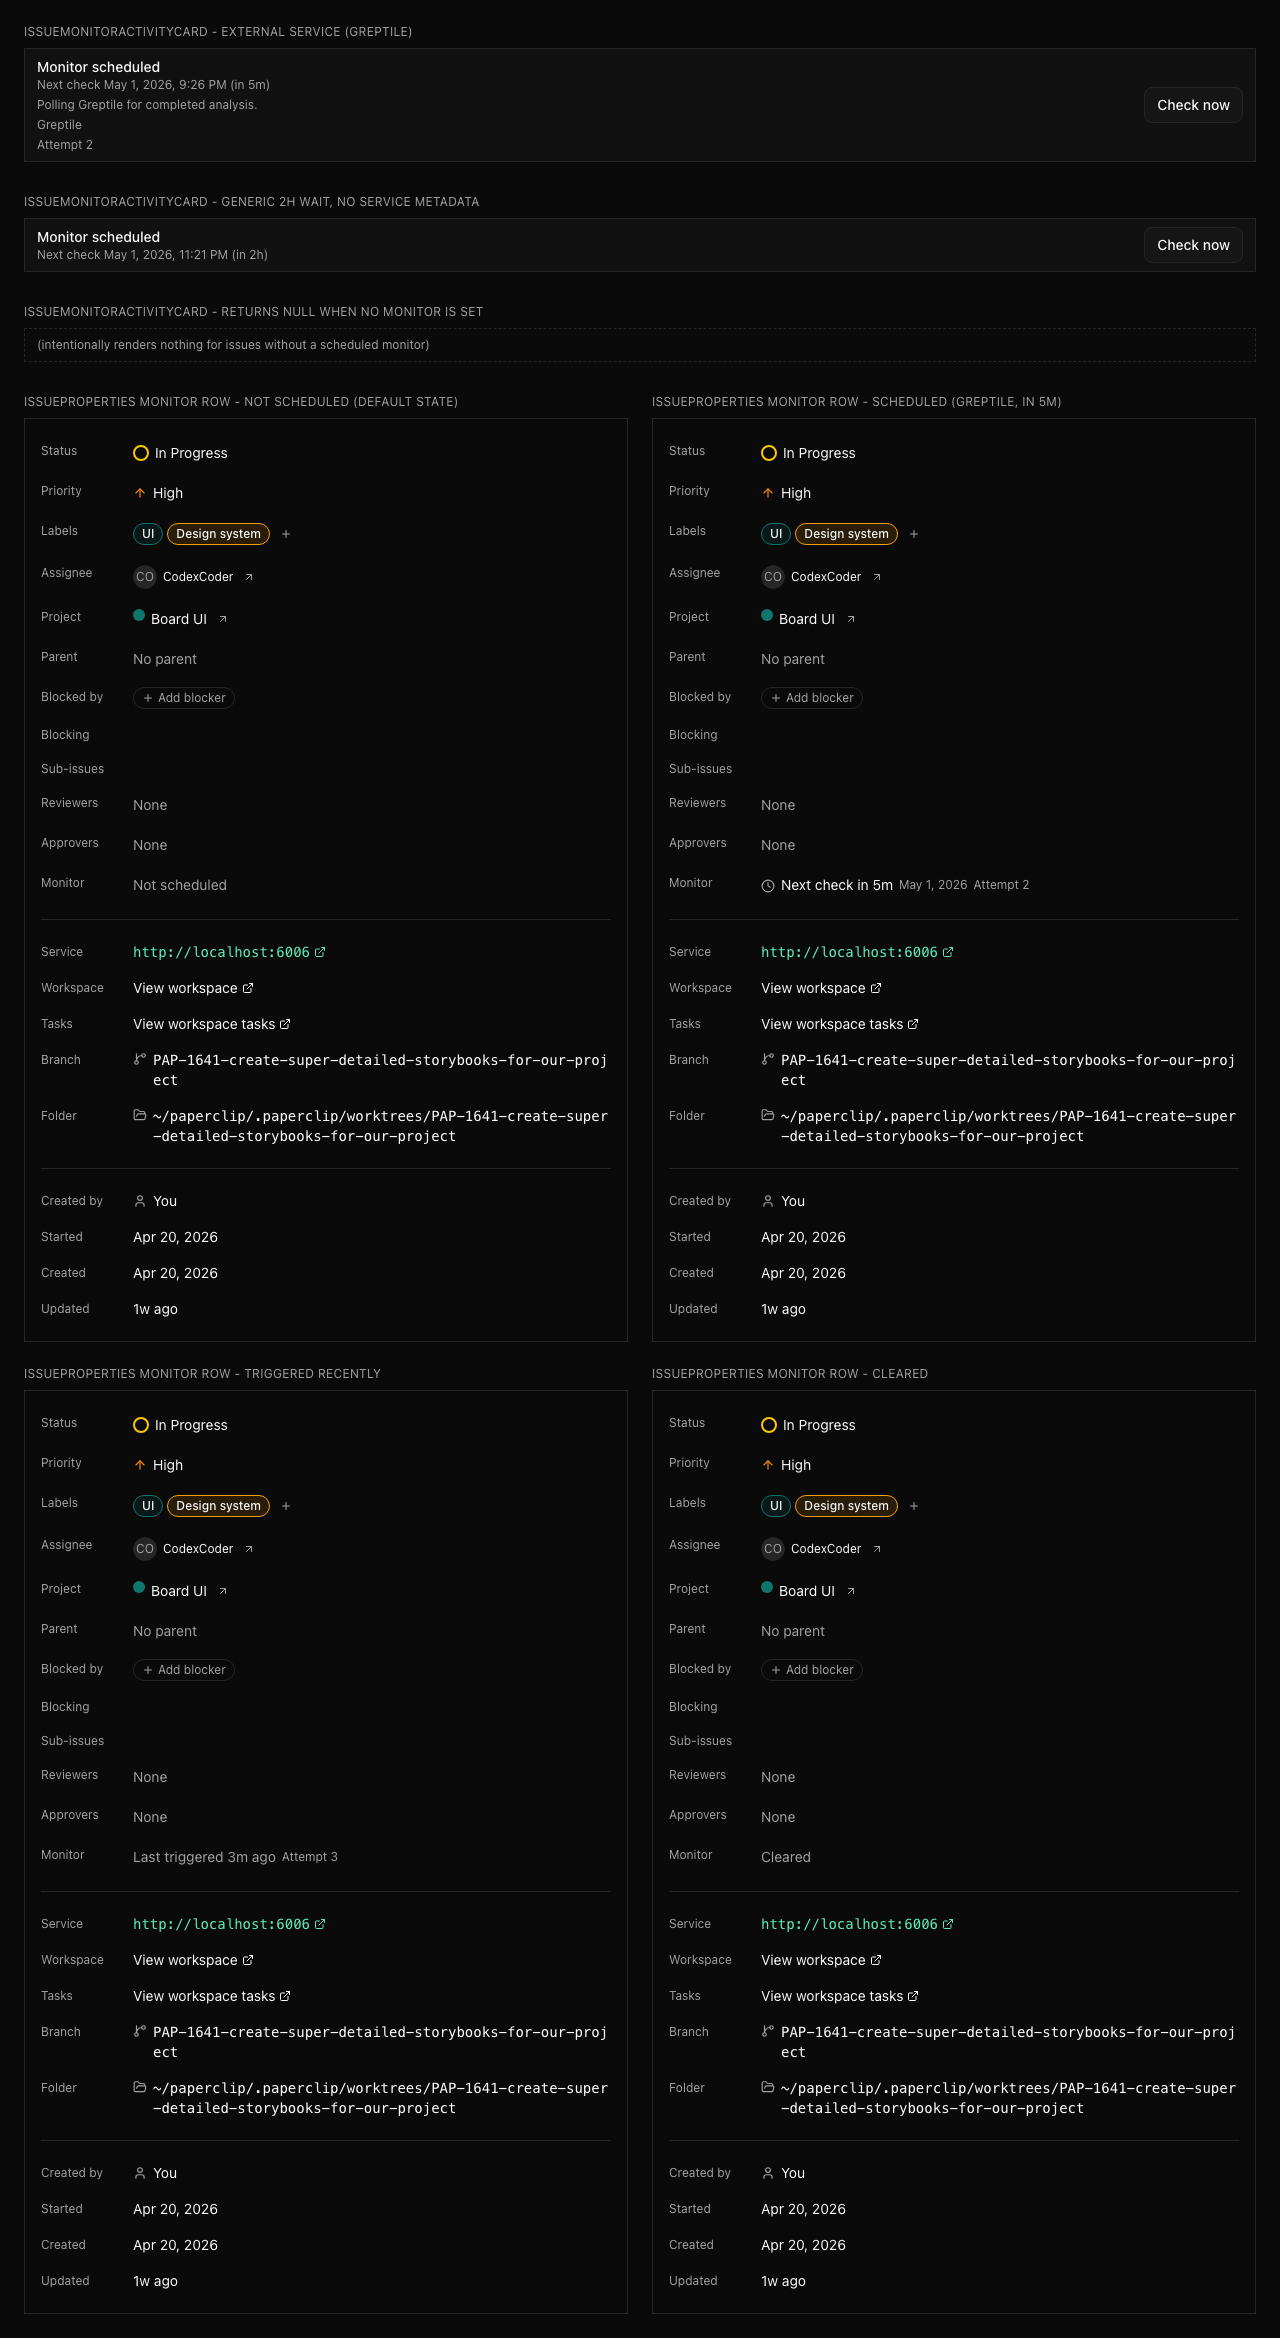Open the High priority selector in the Scheduled panel
The width and height of the screenshot is (1280, 2338).
(x=786, y=493)
